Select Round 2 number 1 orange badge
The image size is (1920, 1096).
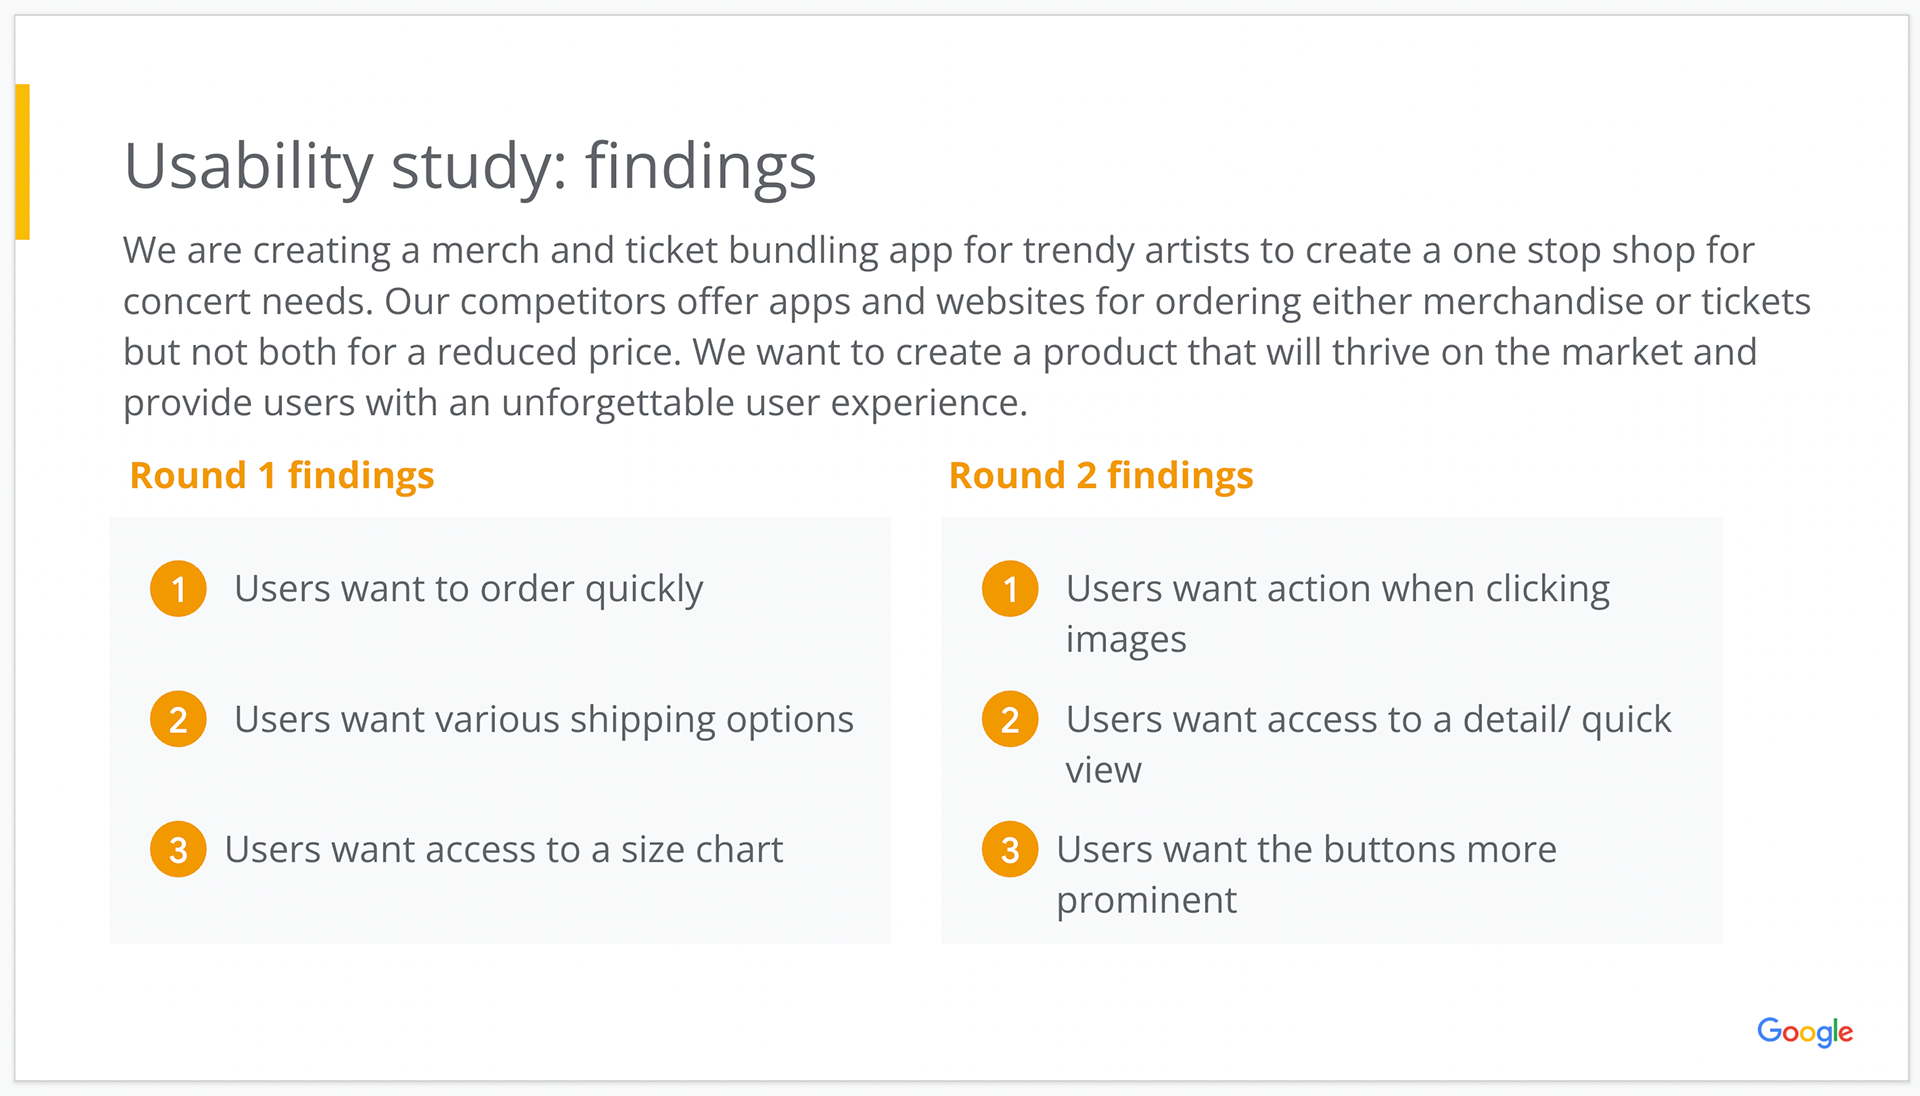tap(1010, 589)
